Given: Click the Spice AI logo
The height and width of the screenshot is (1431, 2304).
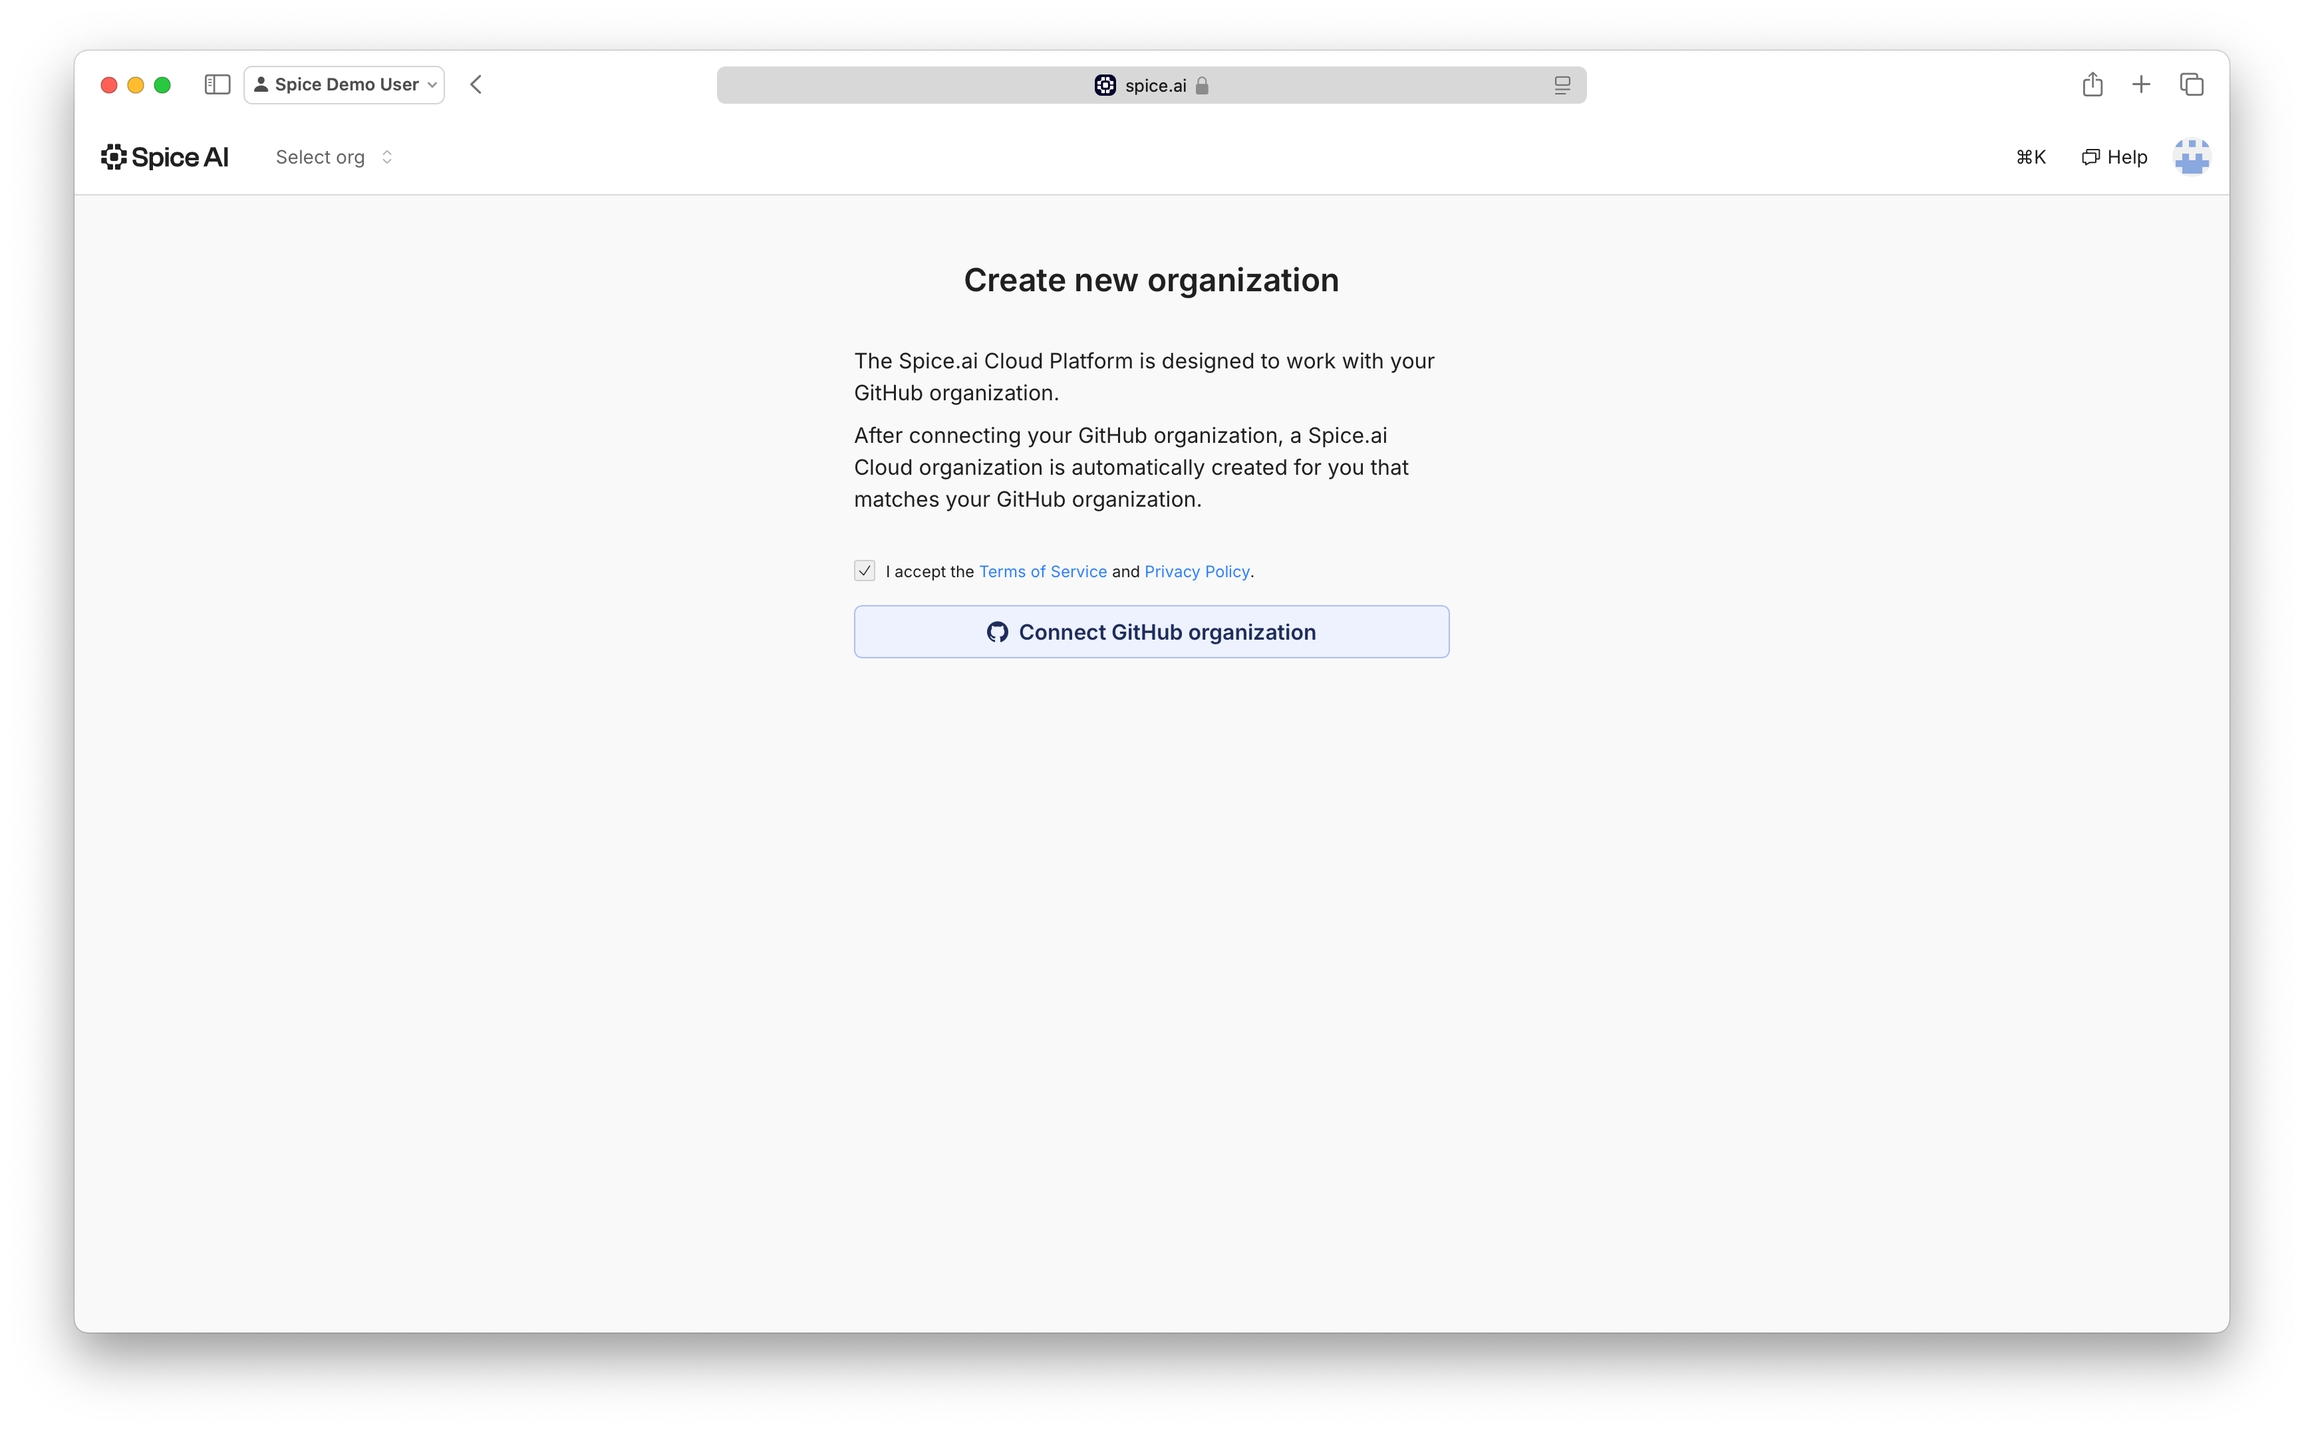Looking at the screenshot, I should 165,157.
